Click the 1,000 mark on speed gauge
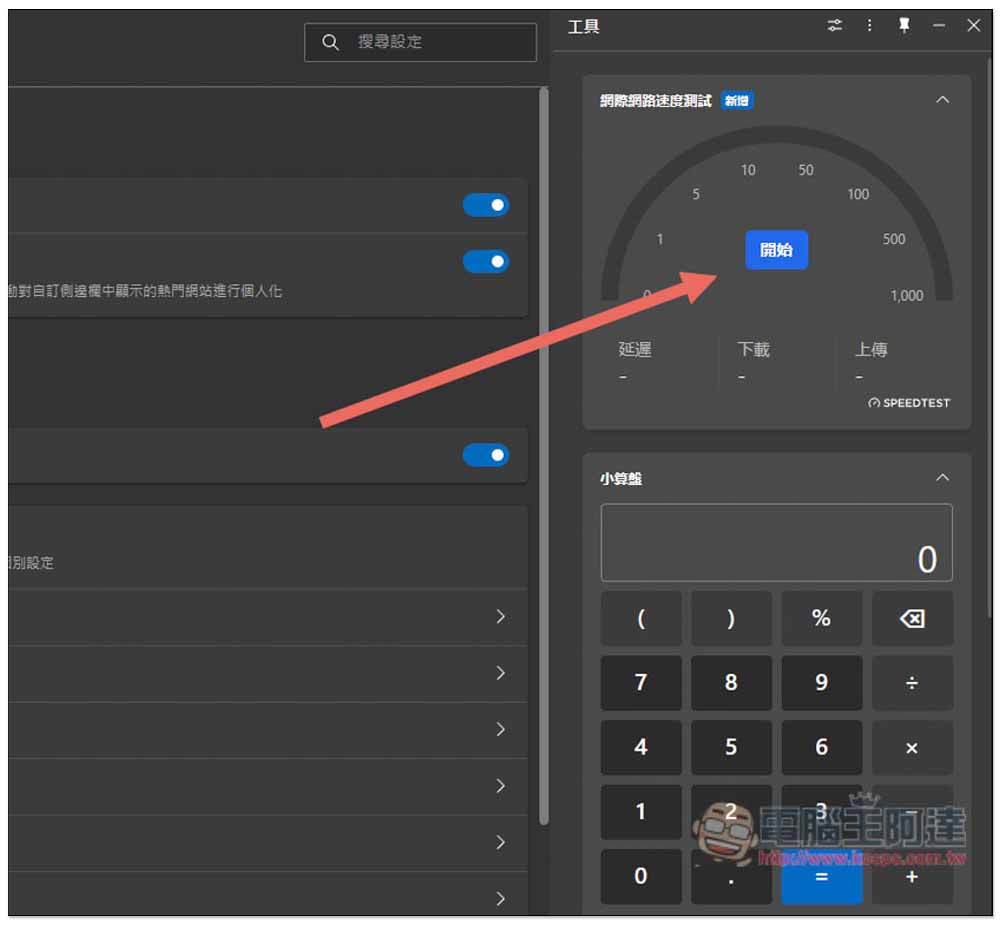This screenshot has width=1000, height=926. (906, 296)
